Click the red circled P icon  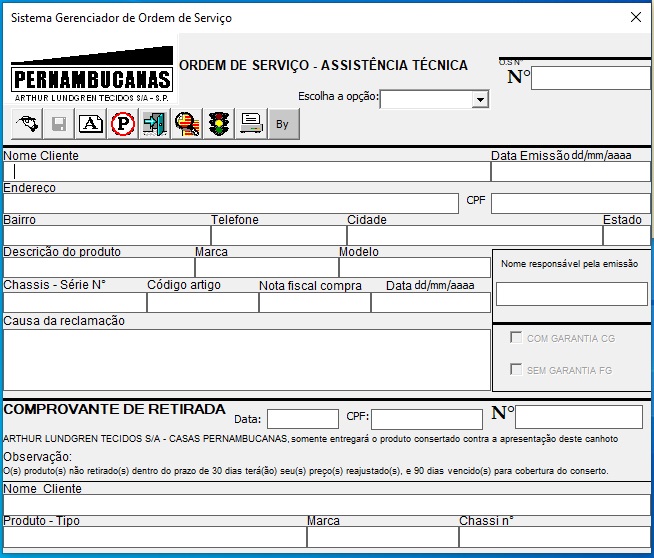123,124
